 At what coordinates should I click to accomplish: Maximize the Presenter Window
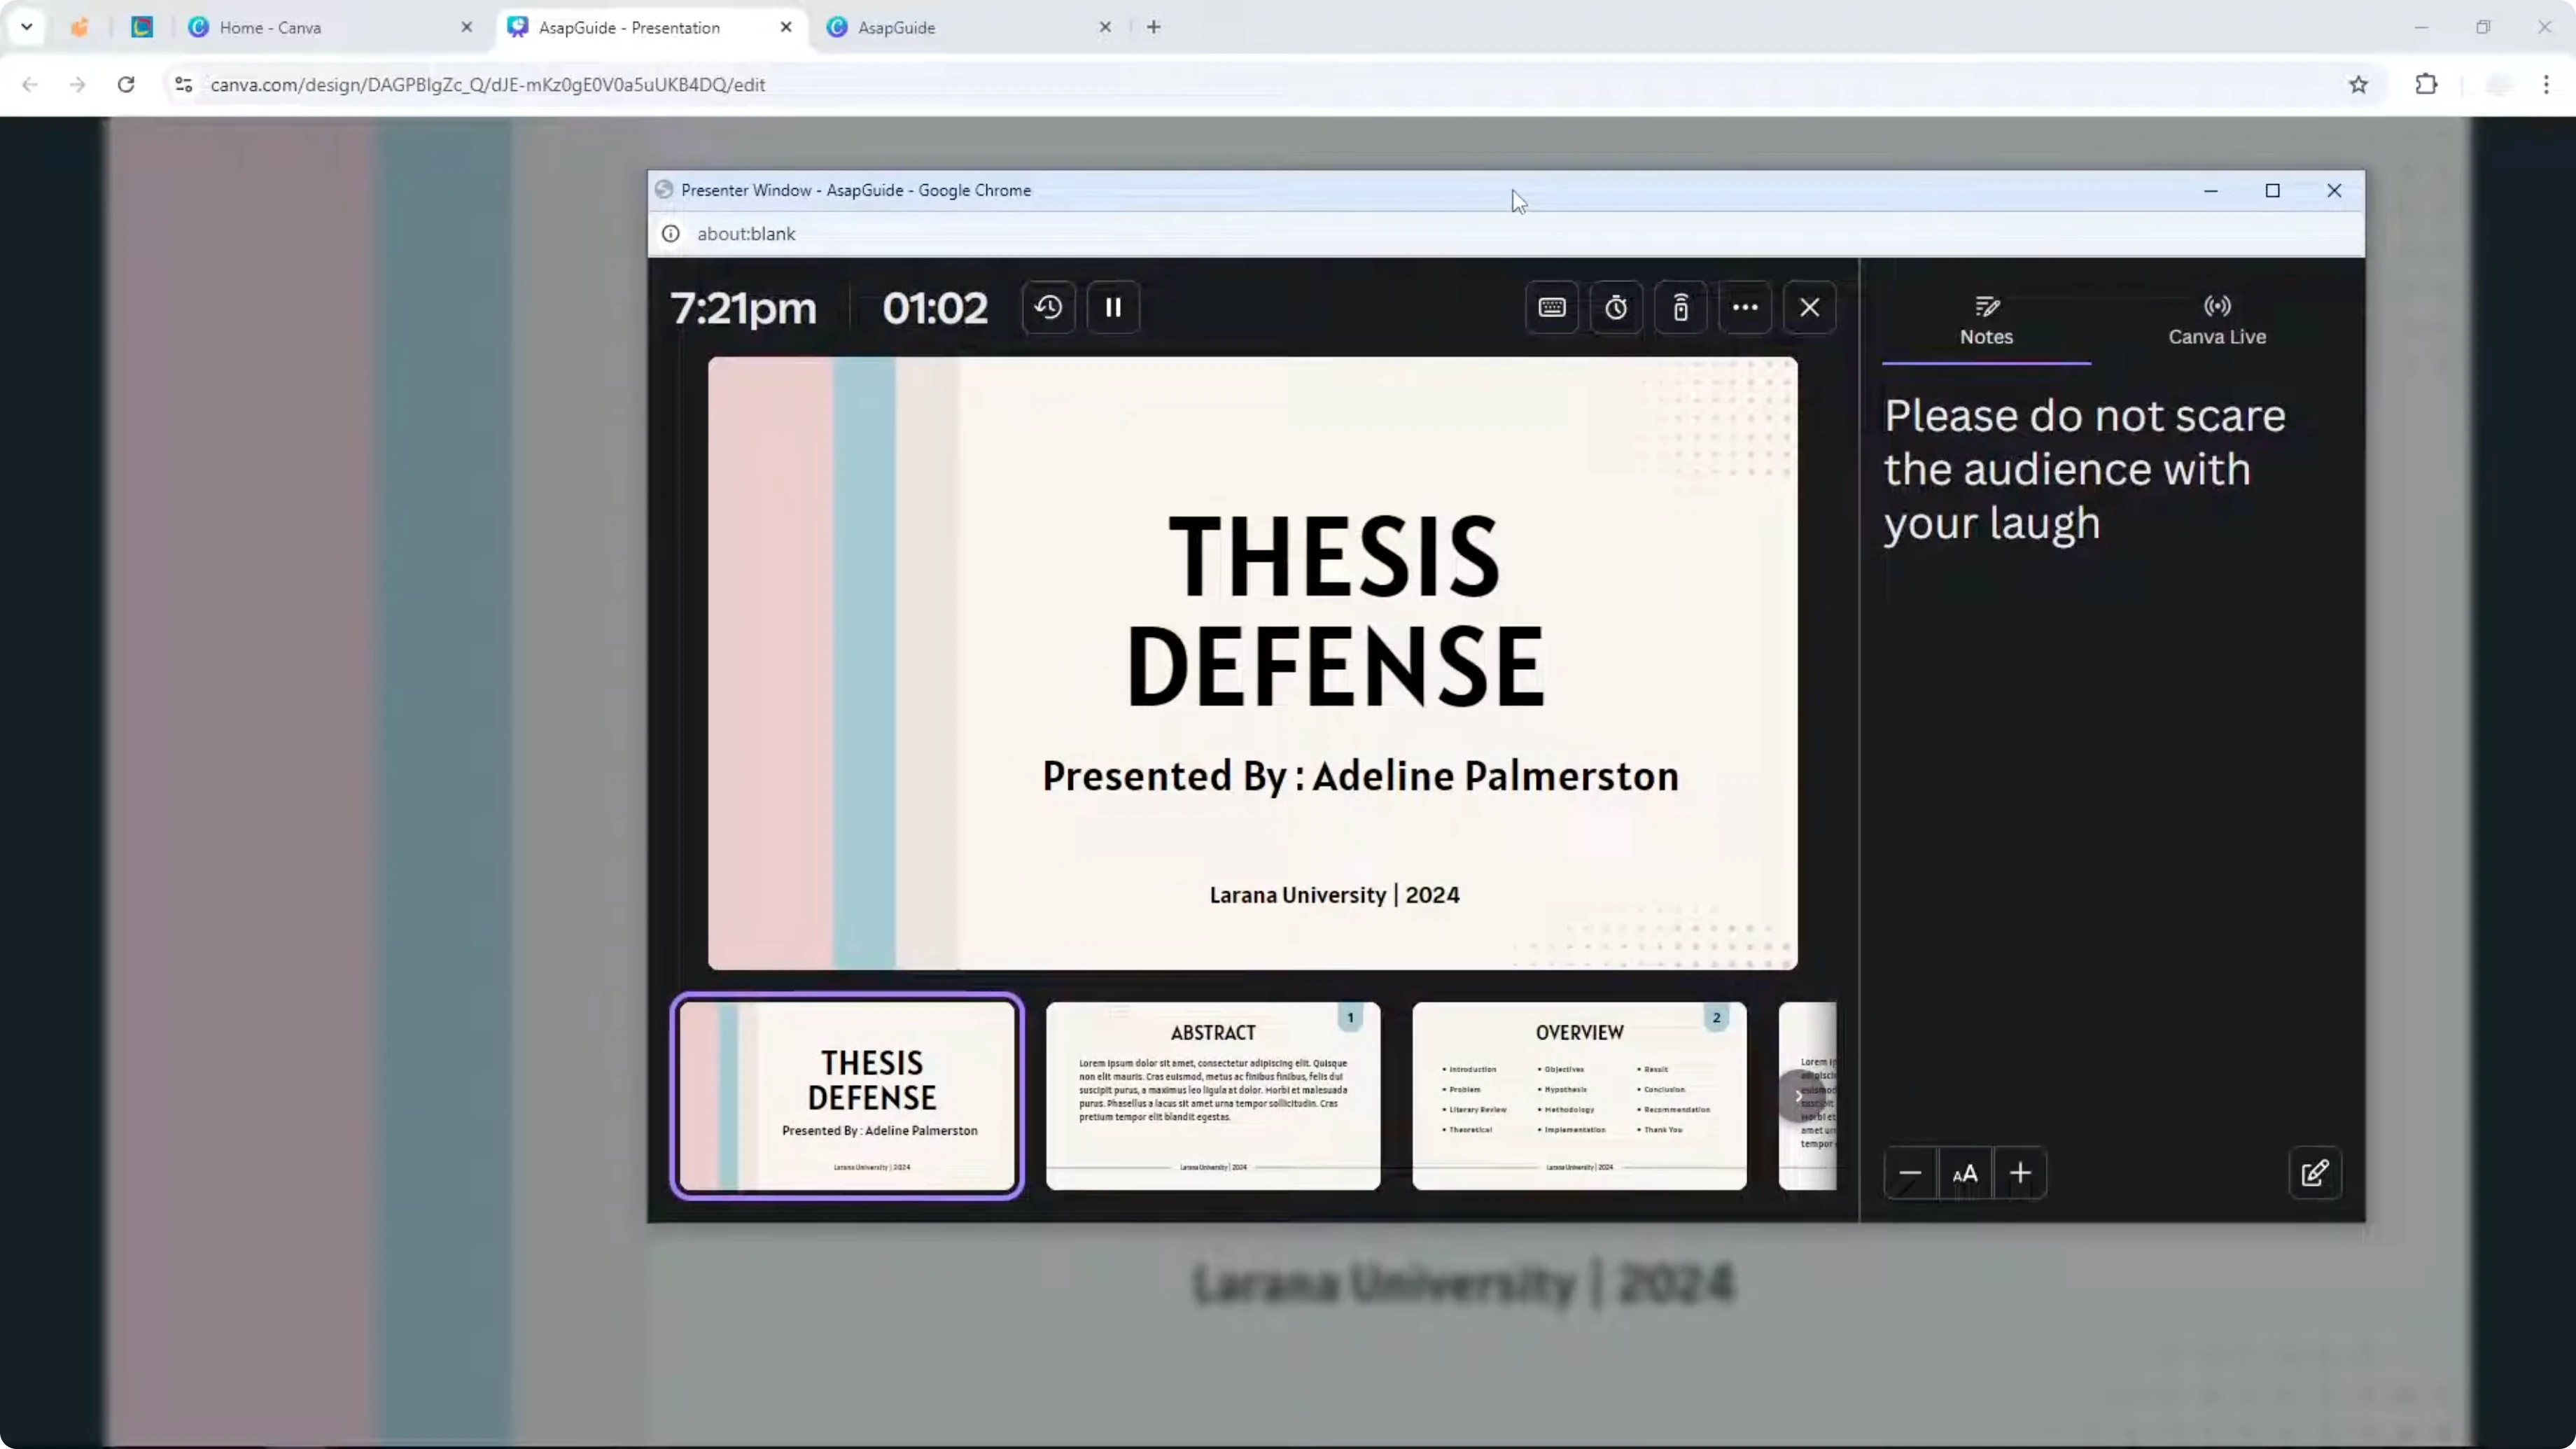(2272, 190)
